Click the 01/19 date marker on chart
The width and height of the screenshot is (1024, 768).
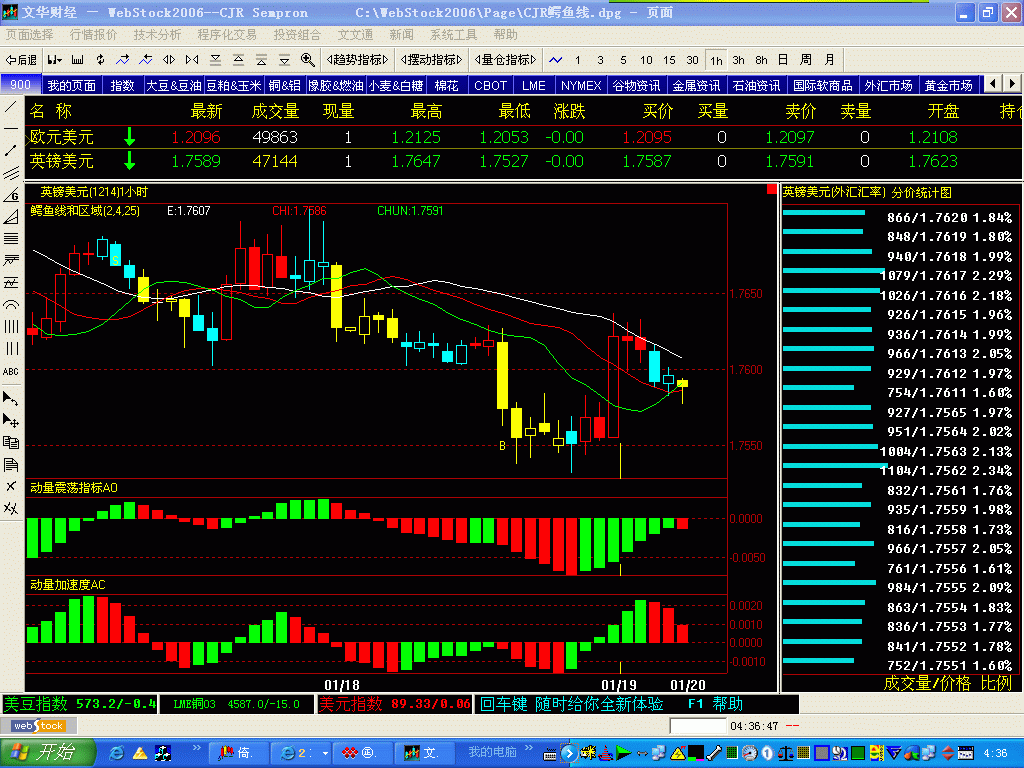pos(618,684)
